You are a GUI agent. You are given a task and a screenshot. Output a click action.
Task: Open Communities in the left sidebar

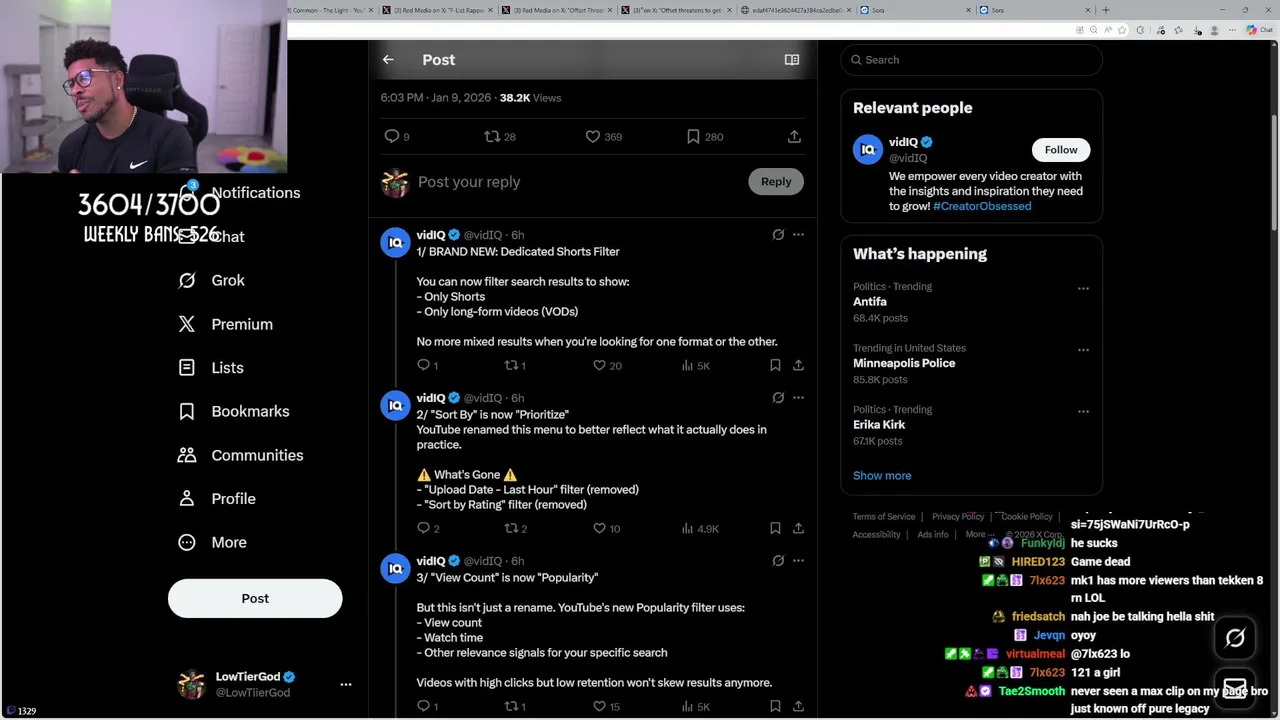(240, 455)
